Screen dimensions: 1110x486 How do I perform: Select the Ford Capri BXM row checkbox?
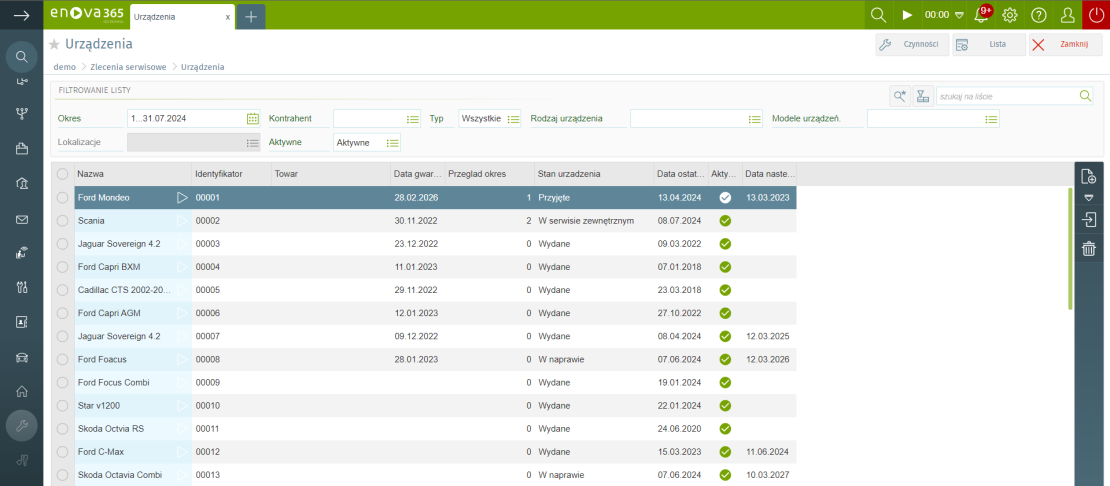pos(63,267)
